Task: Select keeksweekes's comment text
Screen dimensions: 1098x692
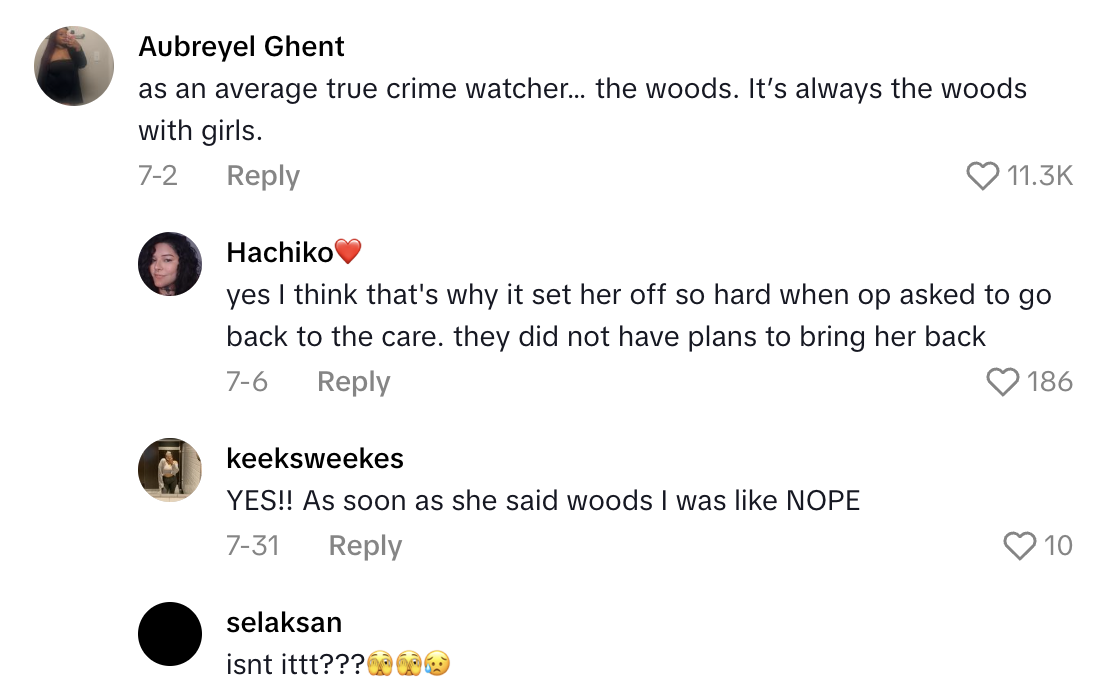Action: pyautogui.click(x=540, y=500)
